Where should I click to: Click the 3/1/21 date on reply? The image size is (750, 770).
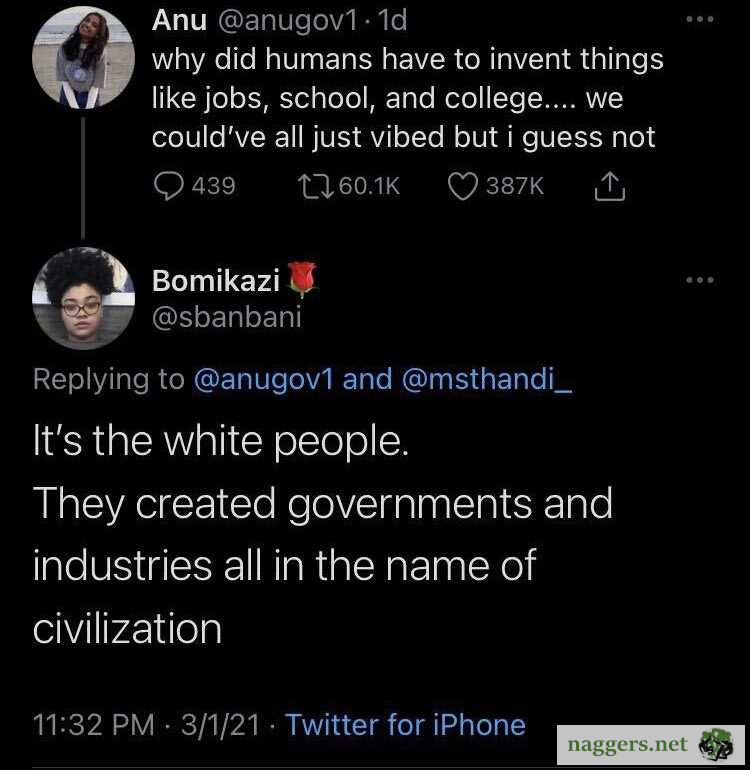(x=217, y=724)
